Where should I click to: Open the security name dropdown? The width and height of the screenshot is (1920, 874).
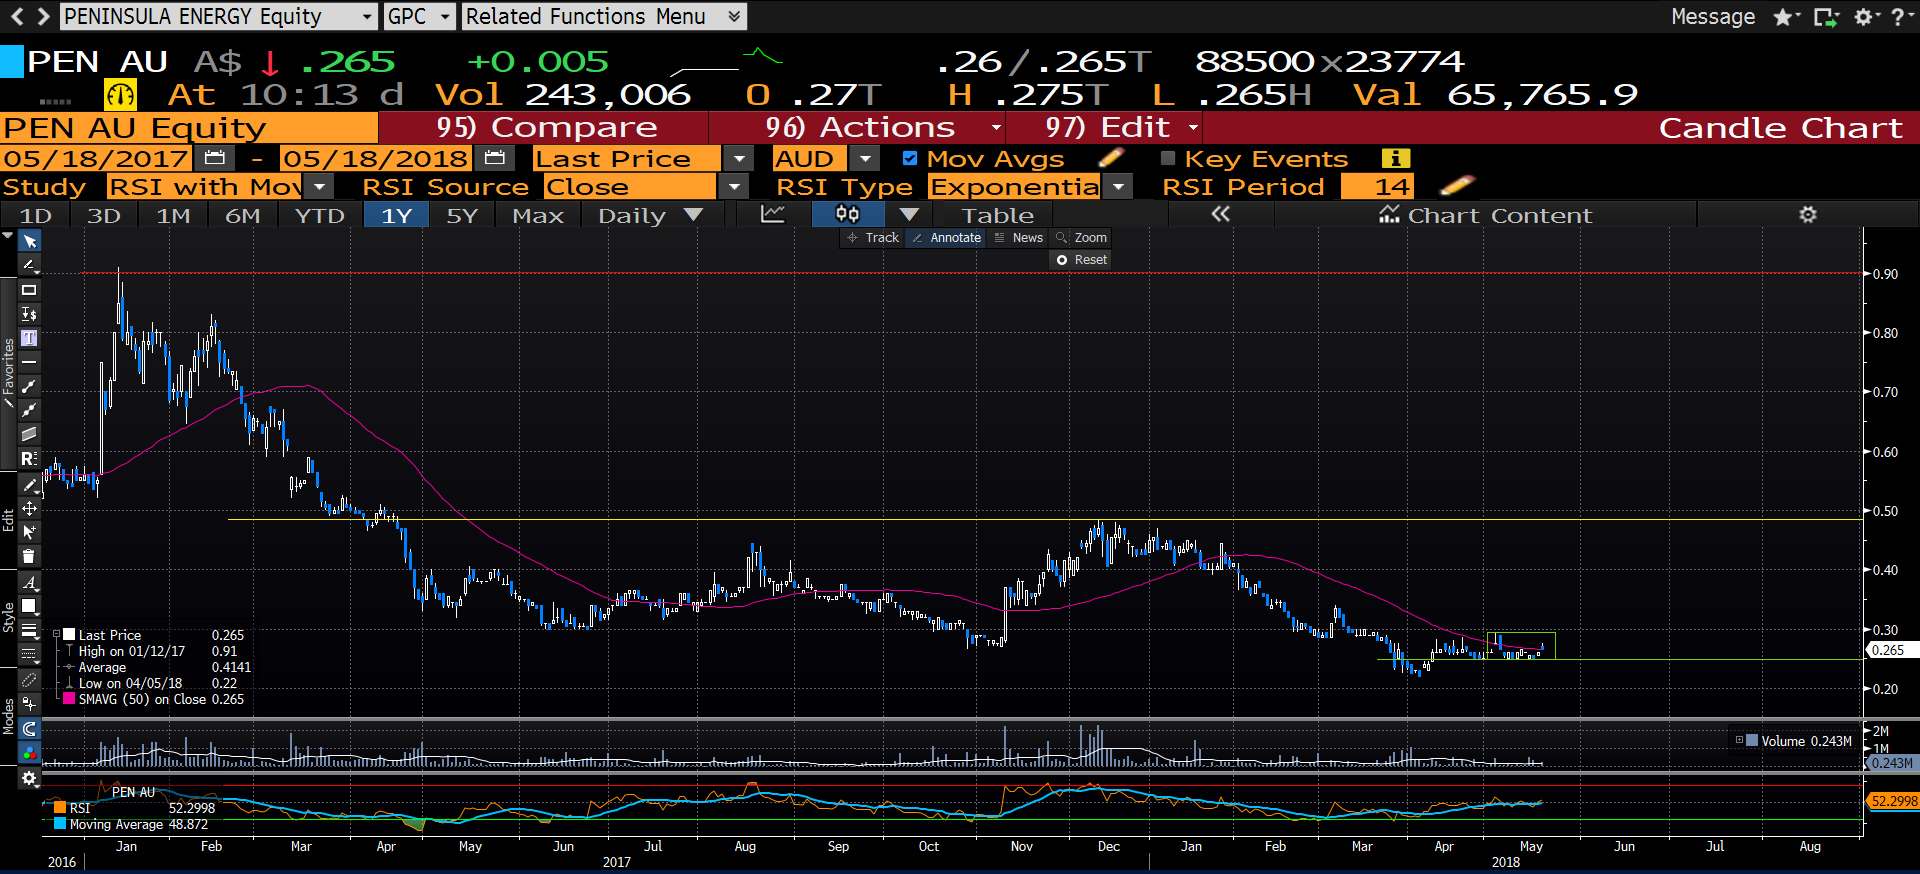[x=367, y=17]
